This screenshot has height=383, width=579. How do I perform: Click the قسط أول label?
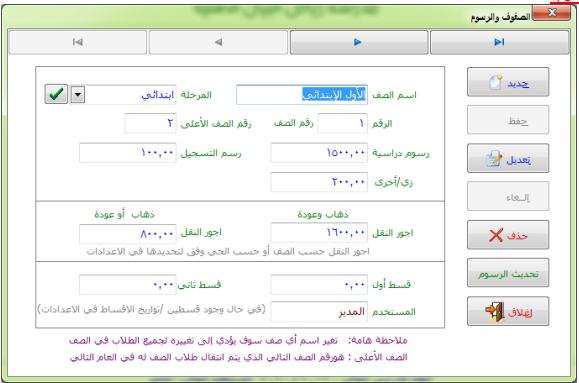[391, 284]
